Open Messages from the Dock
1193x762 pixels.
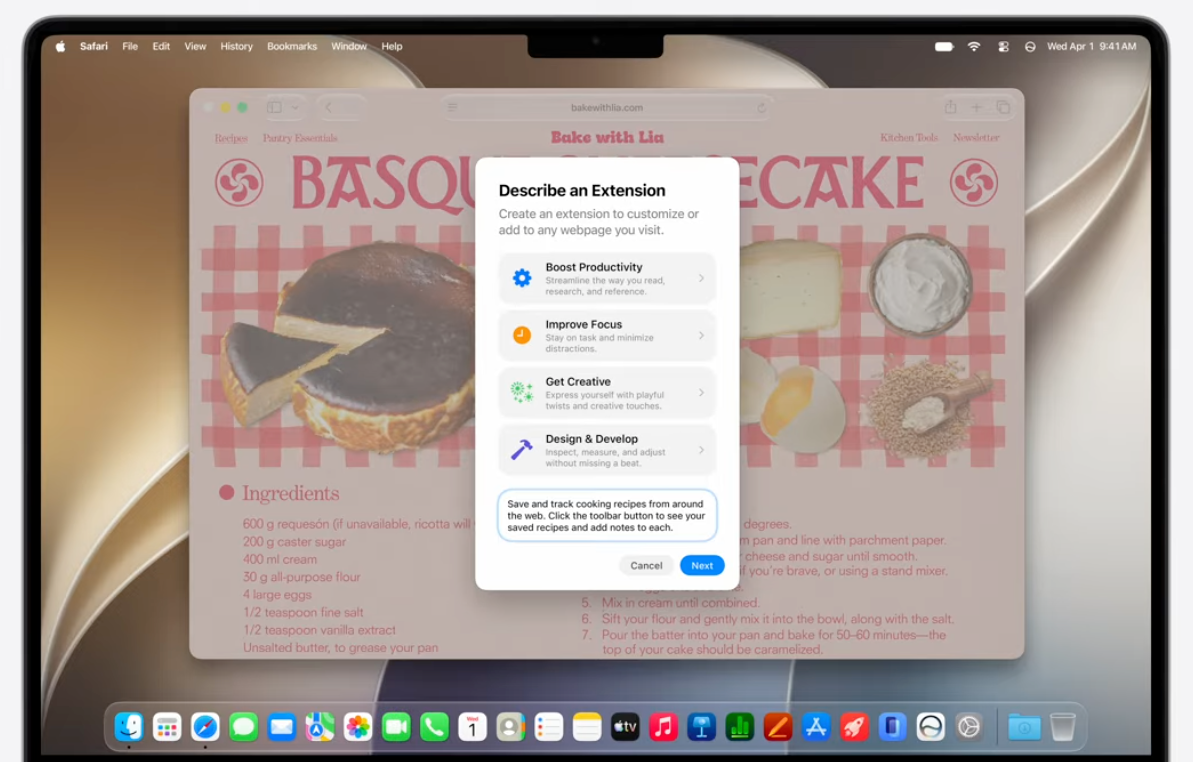pyautogui.click(x=243, y=727)
